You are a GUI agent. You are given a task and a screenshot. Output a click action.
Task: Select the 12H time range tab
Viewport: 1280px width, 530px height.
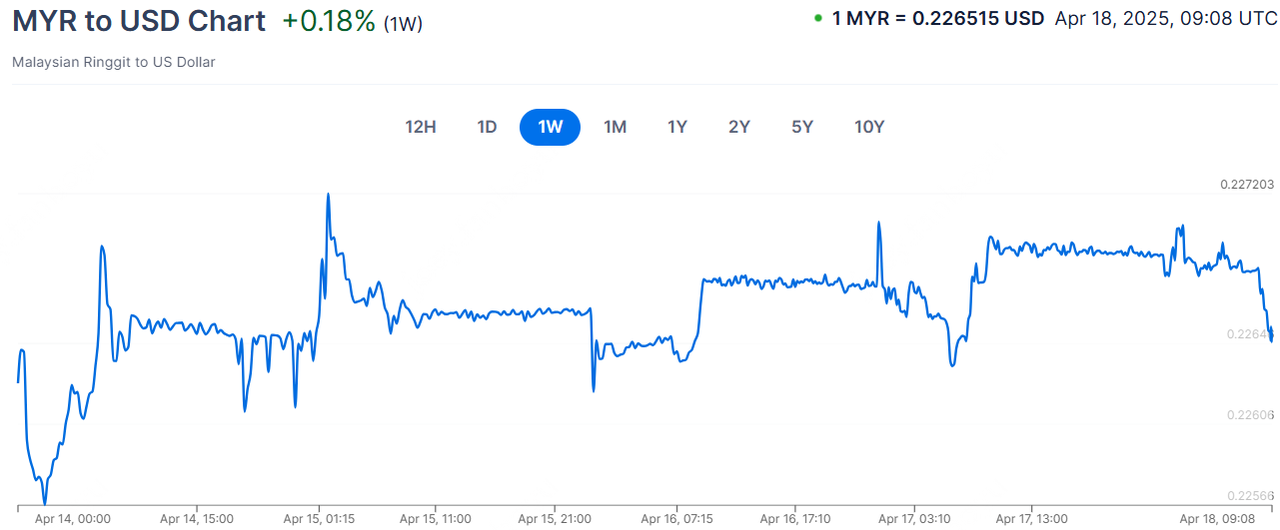421,127
